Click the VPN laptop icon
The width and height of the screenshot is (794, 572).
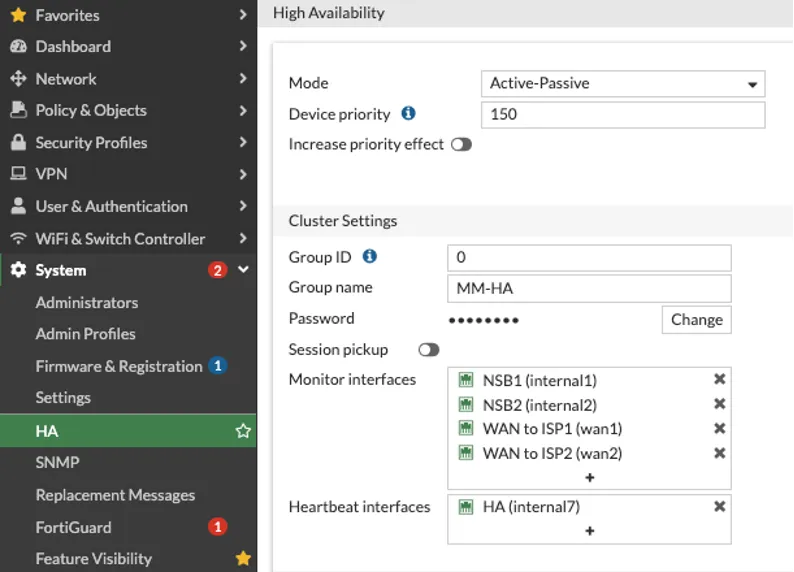tap(19, 174)
